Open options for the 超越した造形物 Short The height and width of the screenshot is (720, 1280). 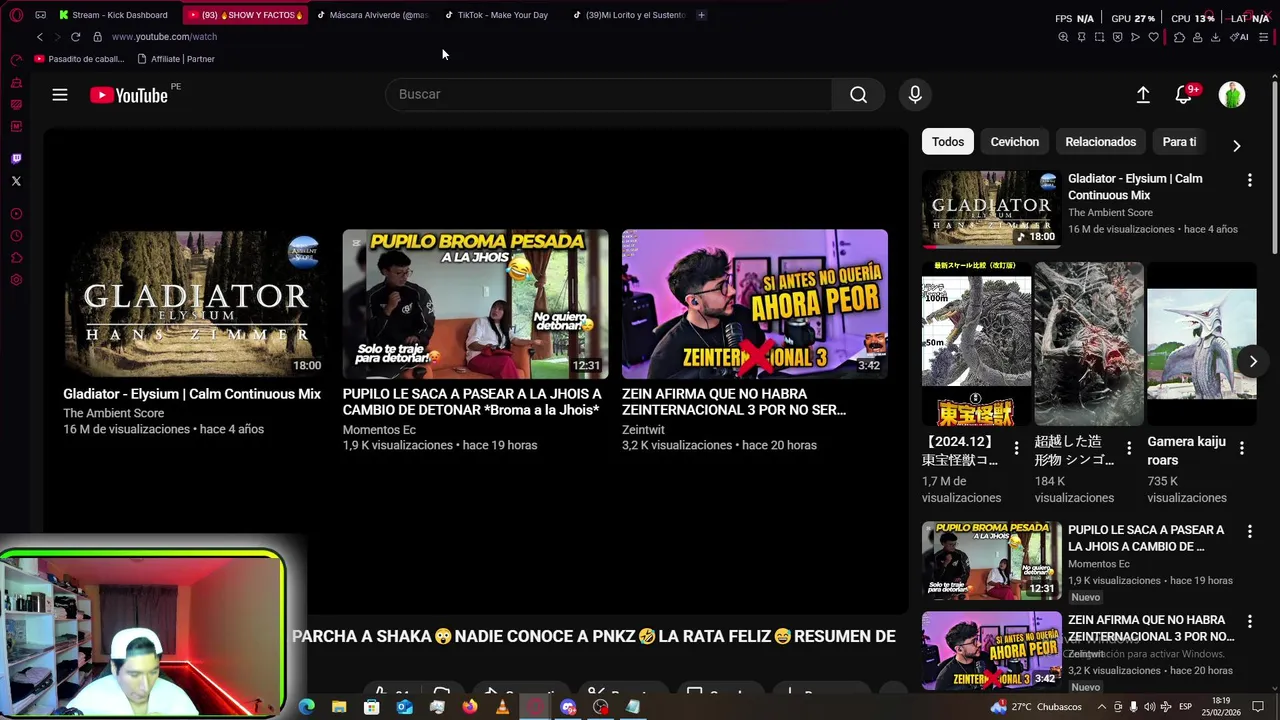coord(1129,448)
